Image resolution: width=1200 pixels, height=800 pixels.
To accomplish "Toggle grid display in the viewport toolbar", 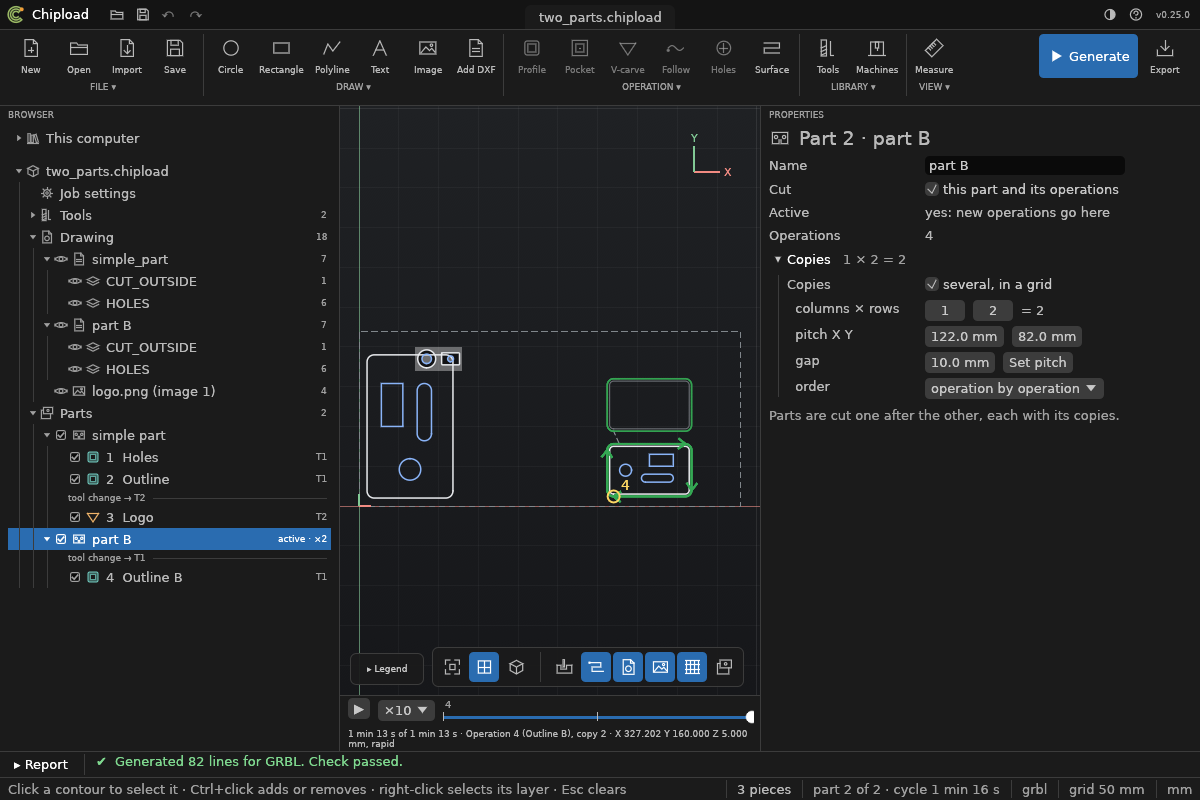I will [x=692, y=667].
